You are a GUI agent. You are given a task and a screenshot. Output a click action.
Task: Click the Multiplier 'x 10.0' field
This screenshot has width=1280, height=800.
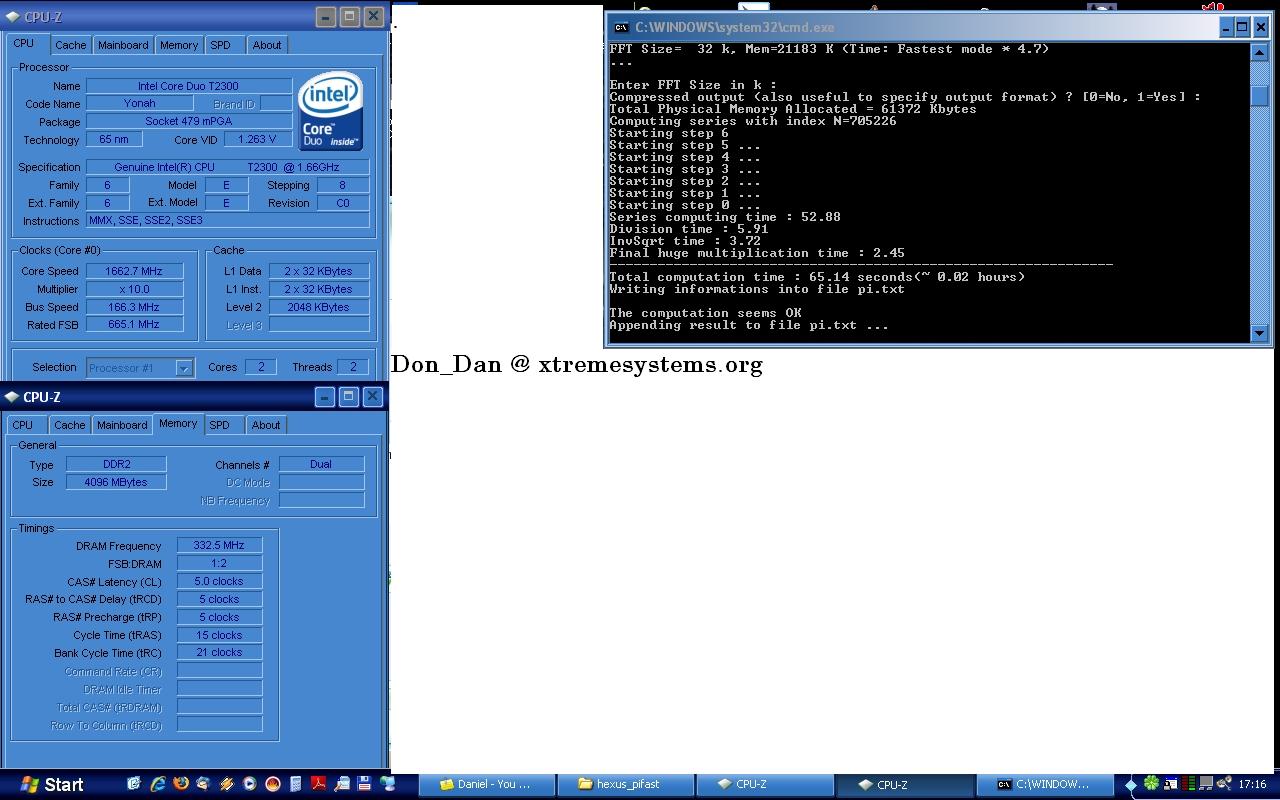coord(134,289)
